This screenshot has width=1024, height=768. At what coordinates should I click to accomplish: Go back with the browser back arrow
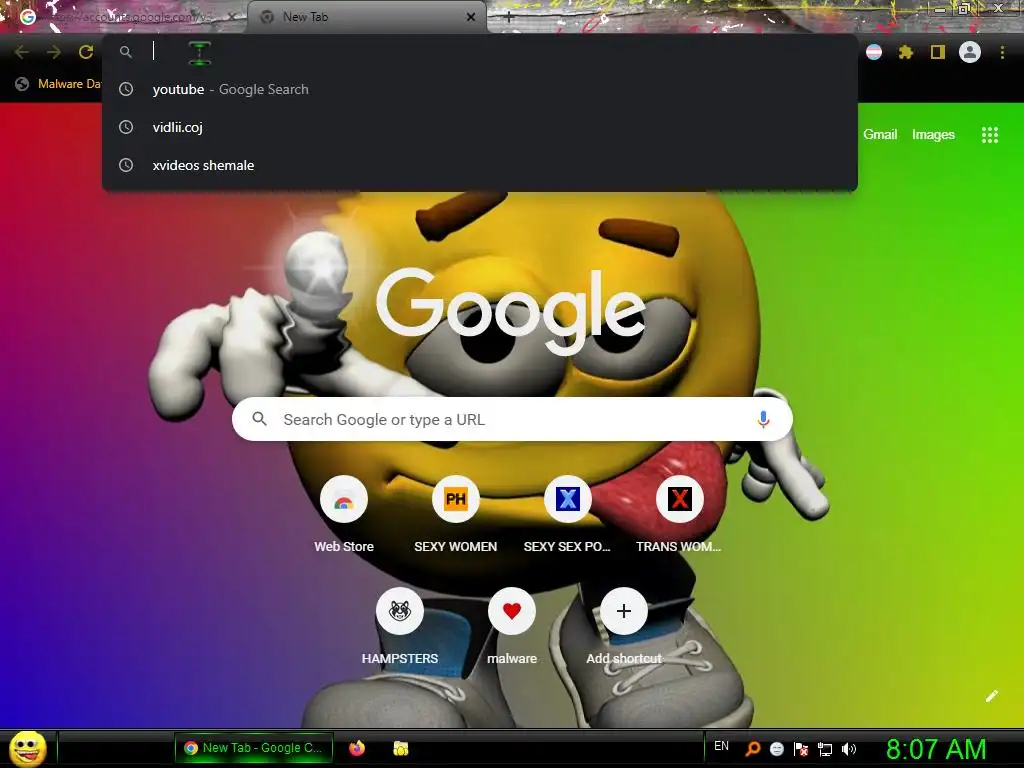[x=22, y=52]
